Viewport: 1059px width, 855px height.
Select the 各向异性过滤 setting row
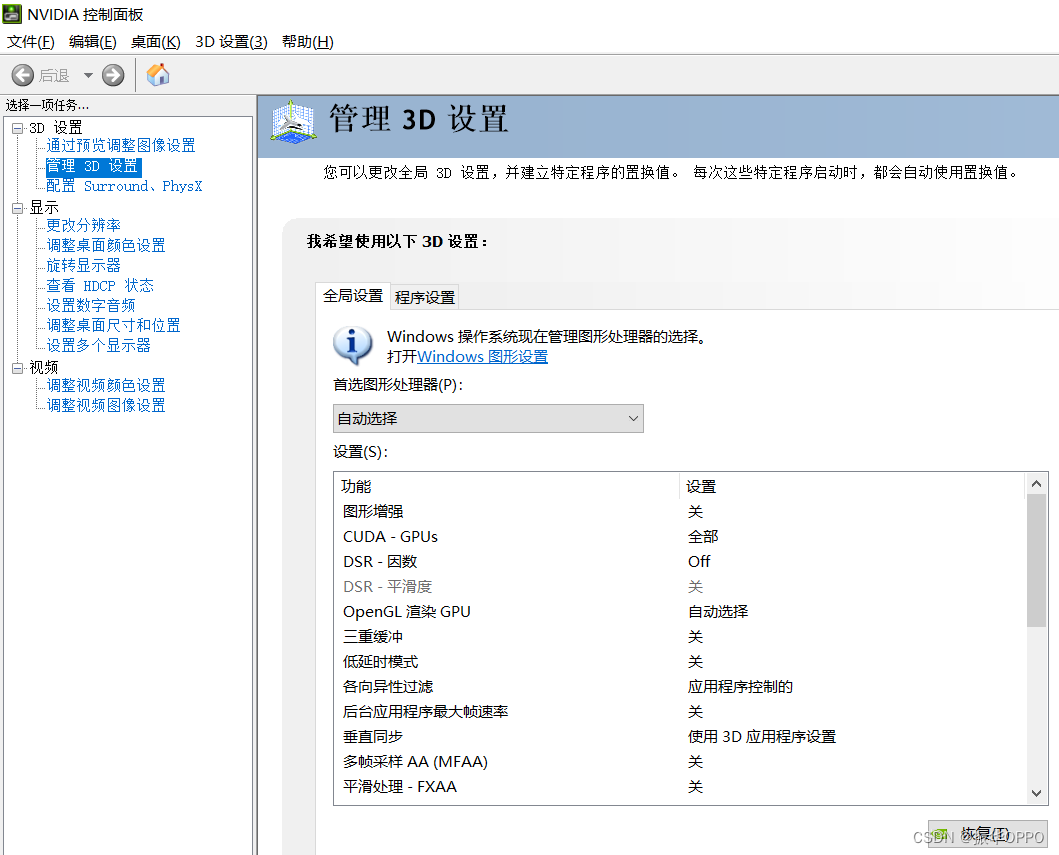point(679,687)
